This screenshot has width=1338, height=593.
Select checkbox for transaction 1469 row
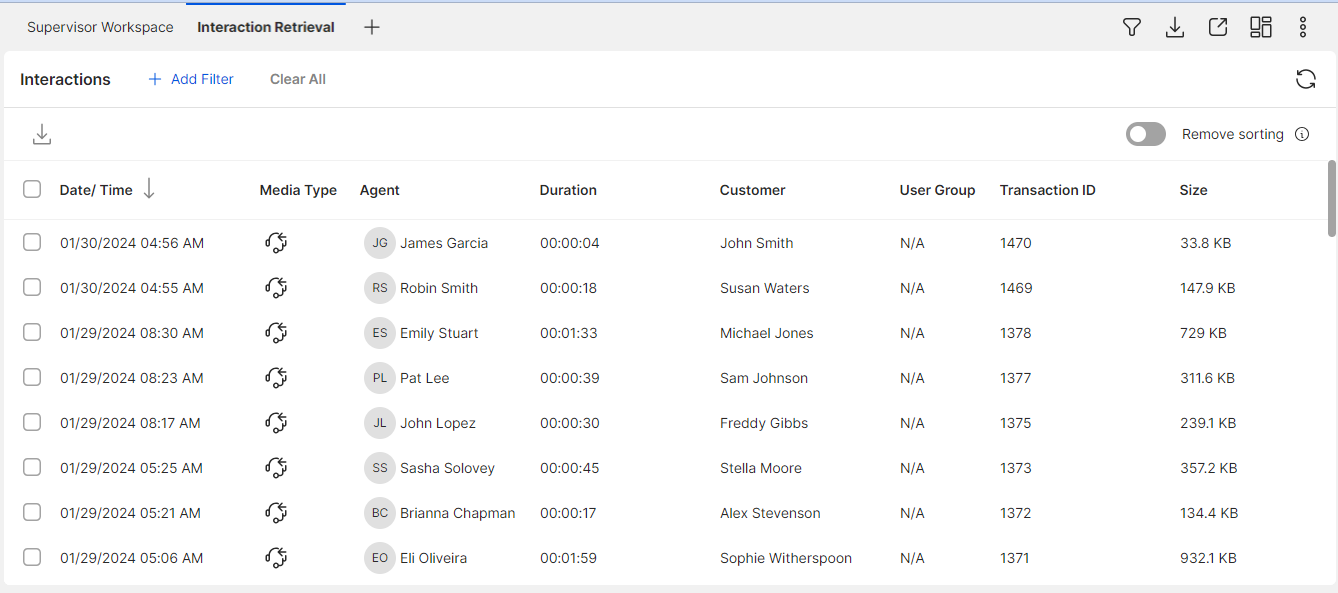(x=32, y=287)
